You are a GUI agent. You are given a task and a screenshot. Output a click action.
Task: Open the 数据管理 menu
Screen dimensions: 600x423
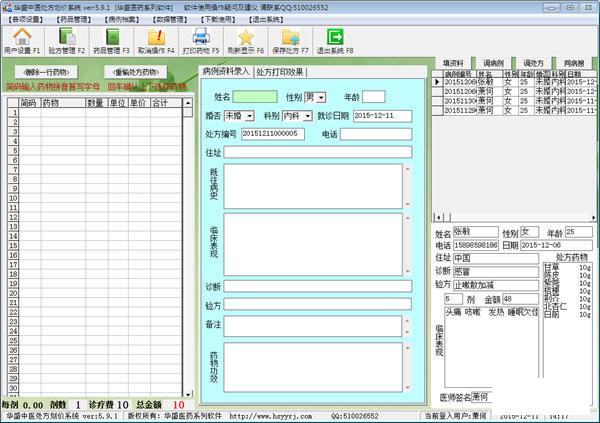172,18
